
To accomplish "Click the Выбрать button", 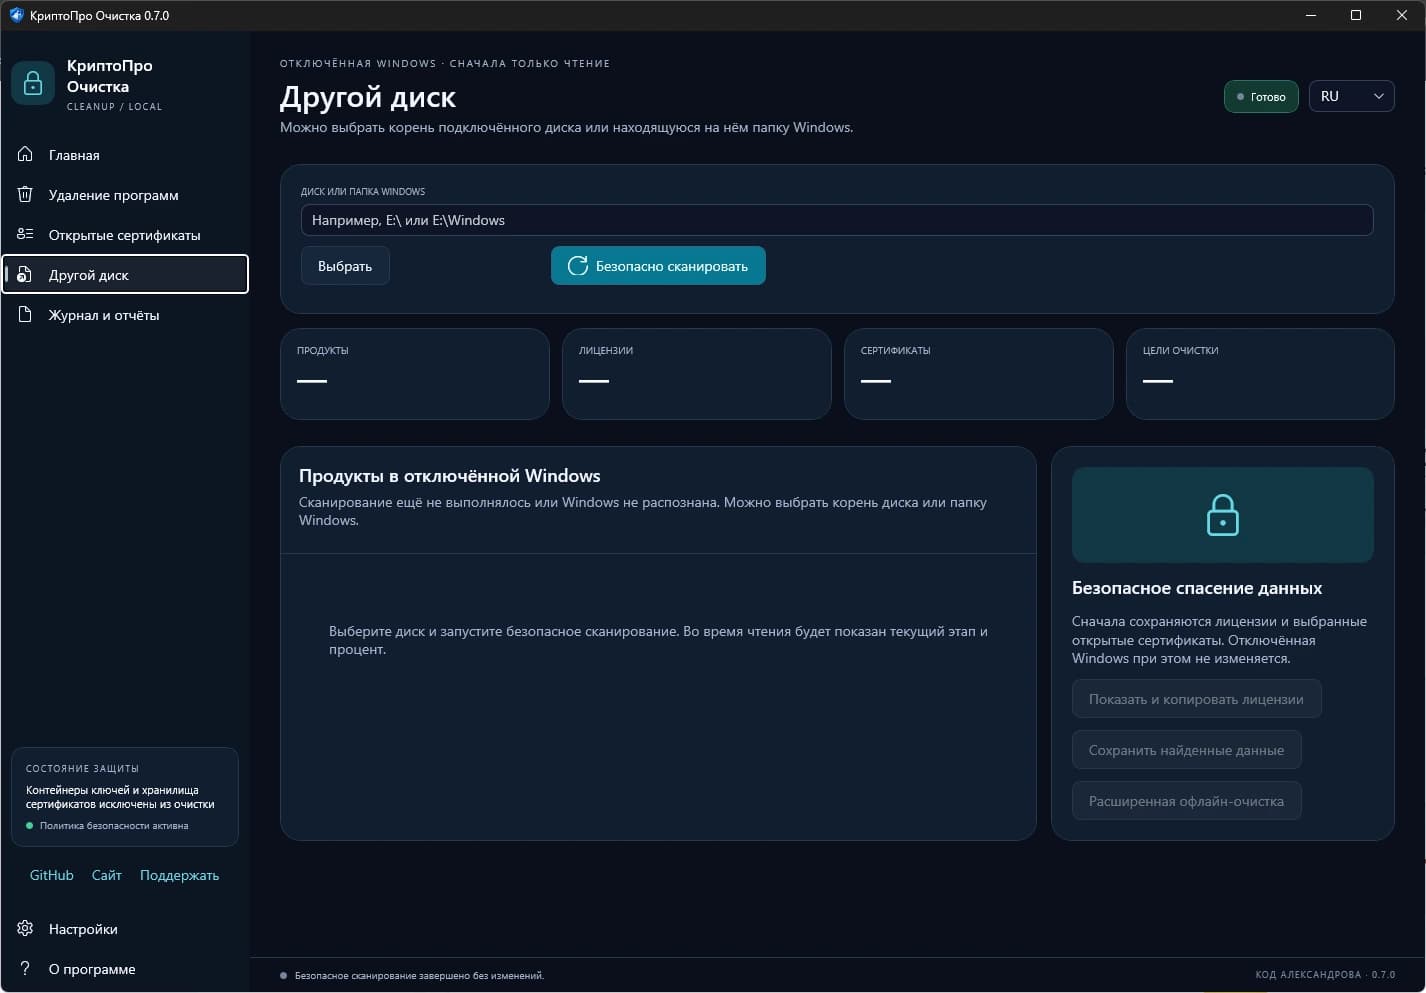I will click(345, 266).
